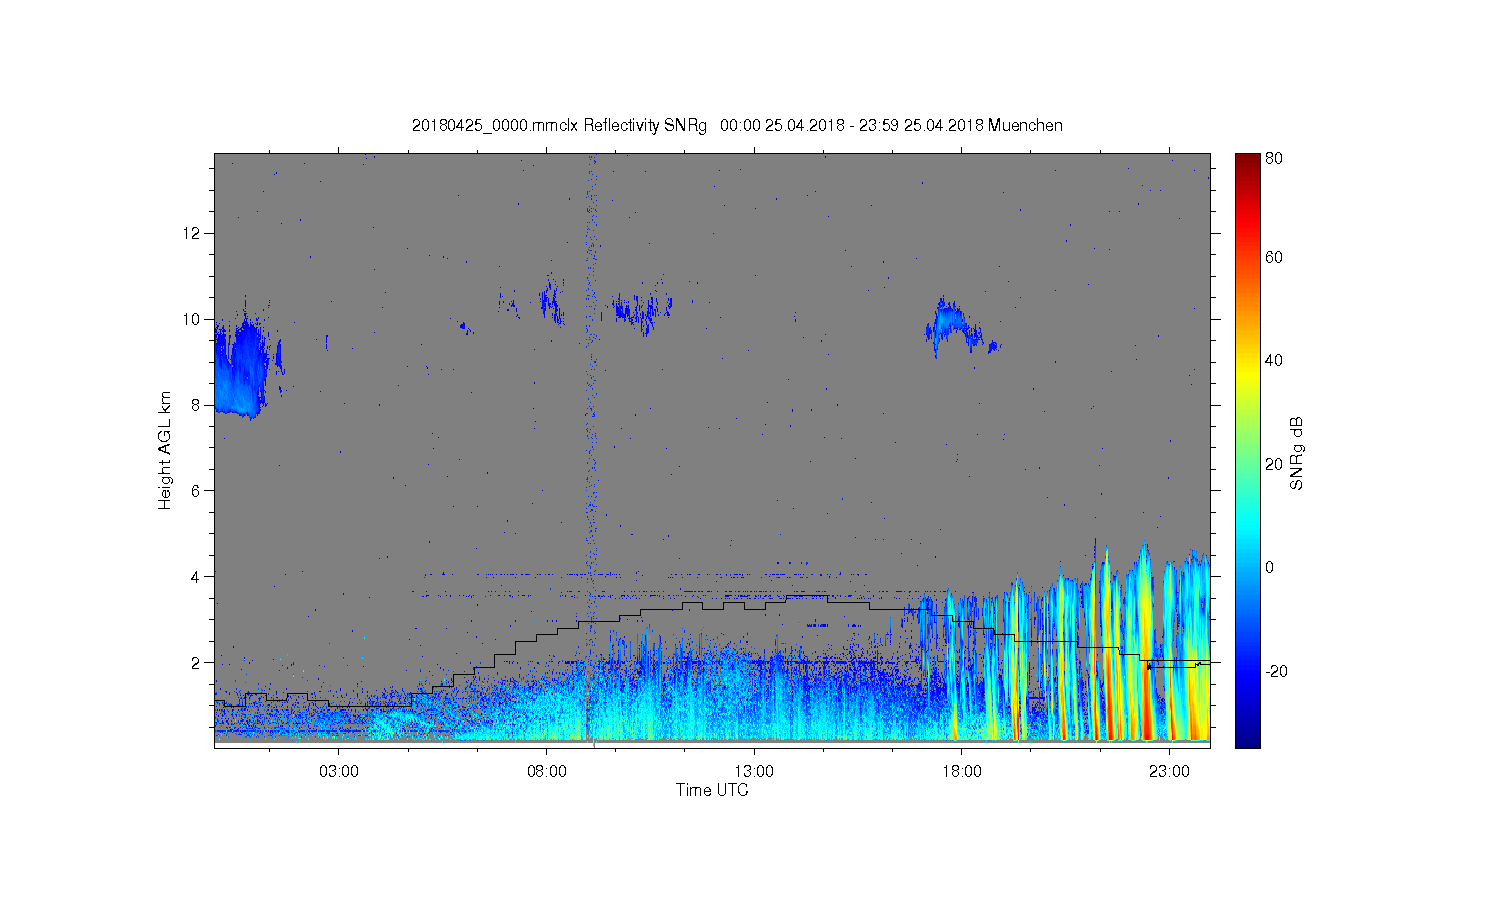Click the colorbar value '60'

[x=1274, y=257]
